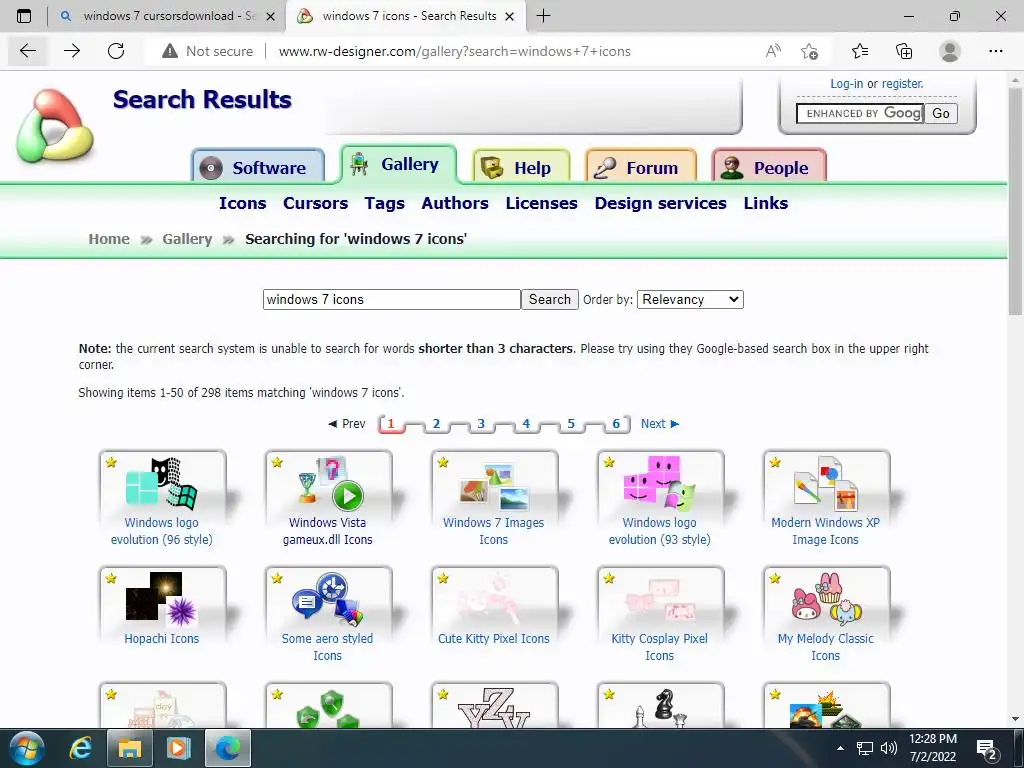Open Design services in the submenu
This screenshot has height=768, width=1024.
click(660, 203)
